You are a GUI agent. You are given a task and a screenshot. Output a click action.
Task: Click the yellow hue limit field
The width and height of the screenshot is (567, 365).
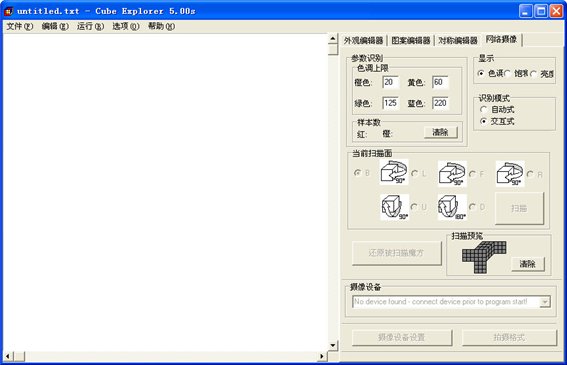pos(440,82)
